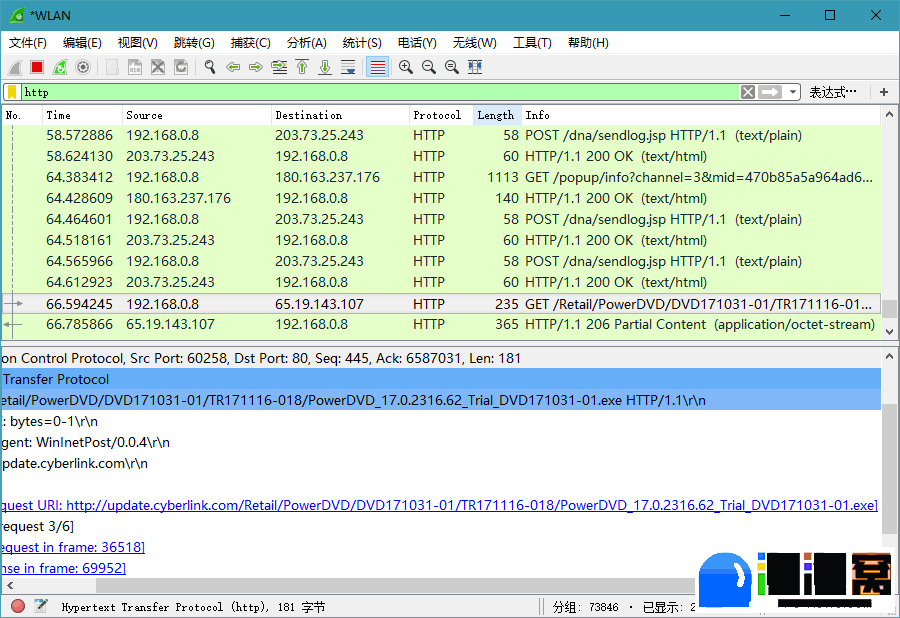900x618 pixels.
Task: Toggle auto scroll during live capture
Action: (348, 67)
